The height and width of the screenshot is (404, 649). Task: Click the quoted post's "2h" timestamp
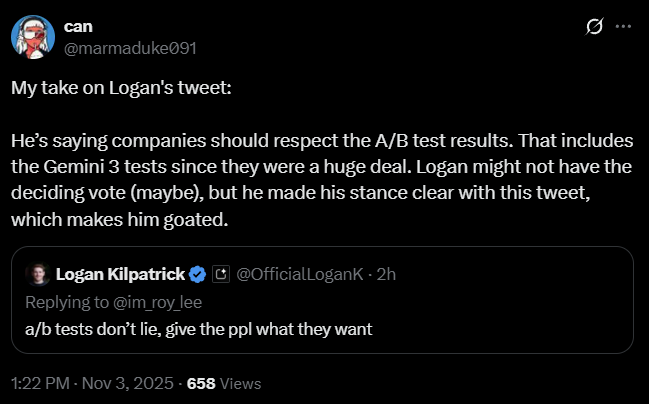(384, 274)
